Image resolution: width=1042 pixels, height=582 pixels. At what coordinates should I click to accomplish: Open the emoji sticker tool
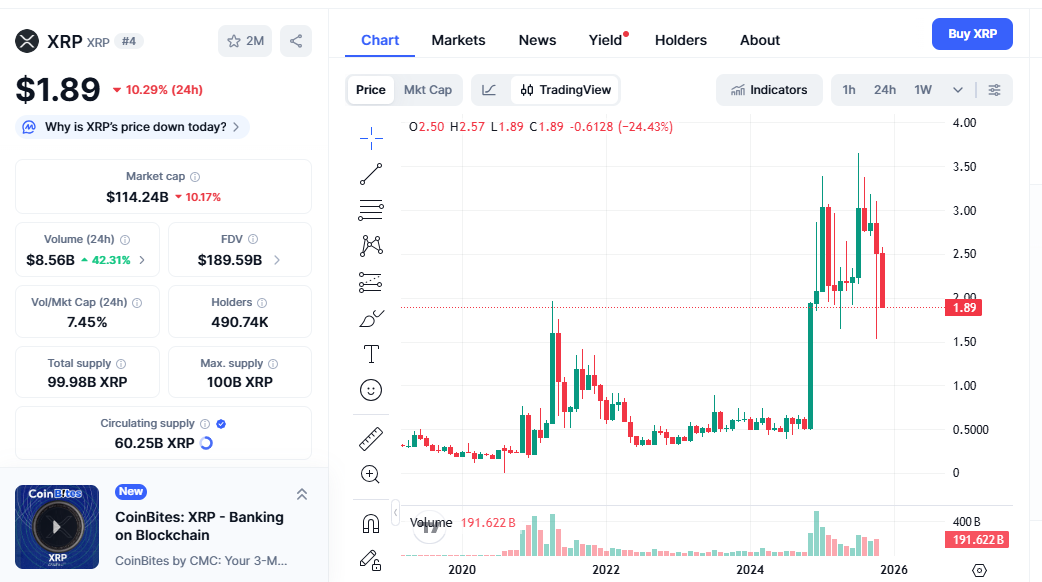click(371, 389)
